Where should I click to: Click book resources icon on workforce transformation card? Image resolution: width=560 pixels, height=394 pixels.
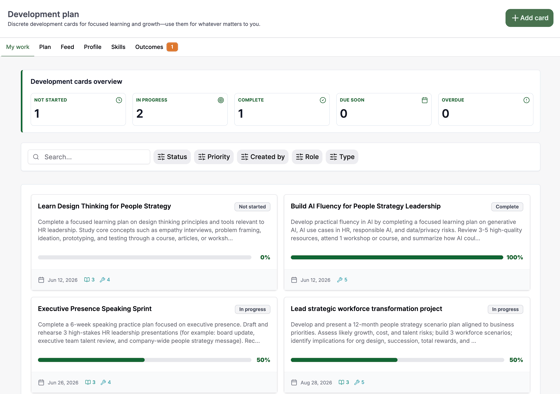click(x=341, y=382)
